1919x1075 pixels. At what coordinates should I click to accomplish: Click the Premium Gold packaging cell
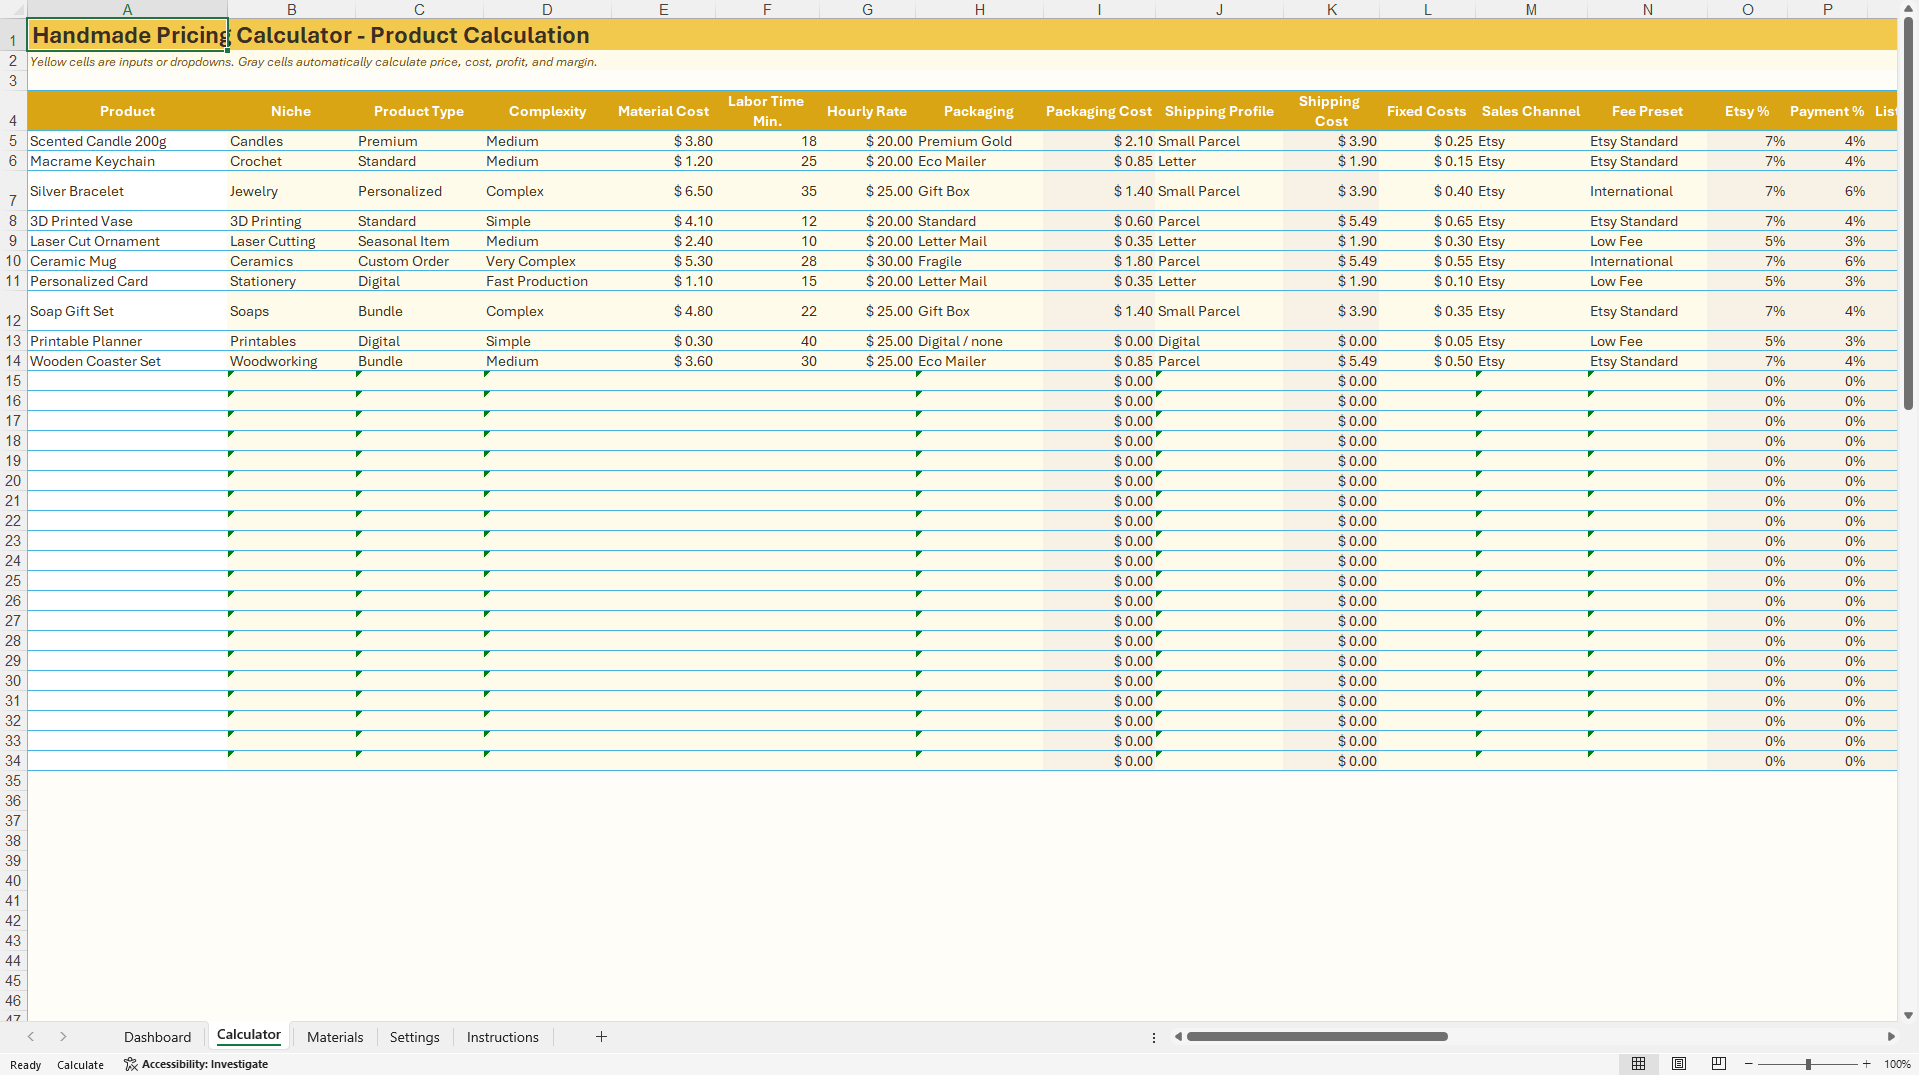pos(979,141)
